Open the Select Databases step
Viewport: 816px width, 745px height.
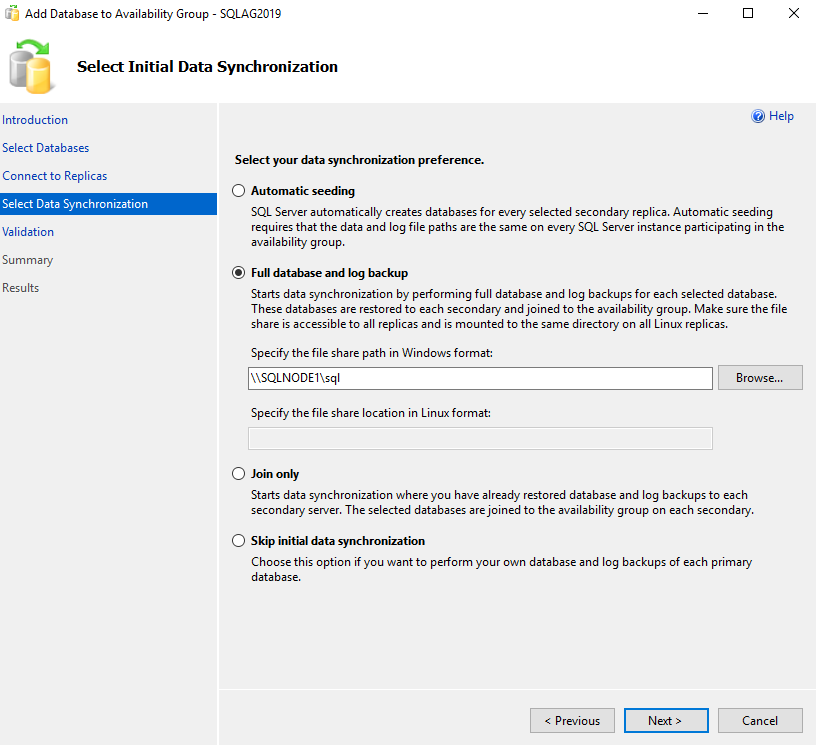46,148
